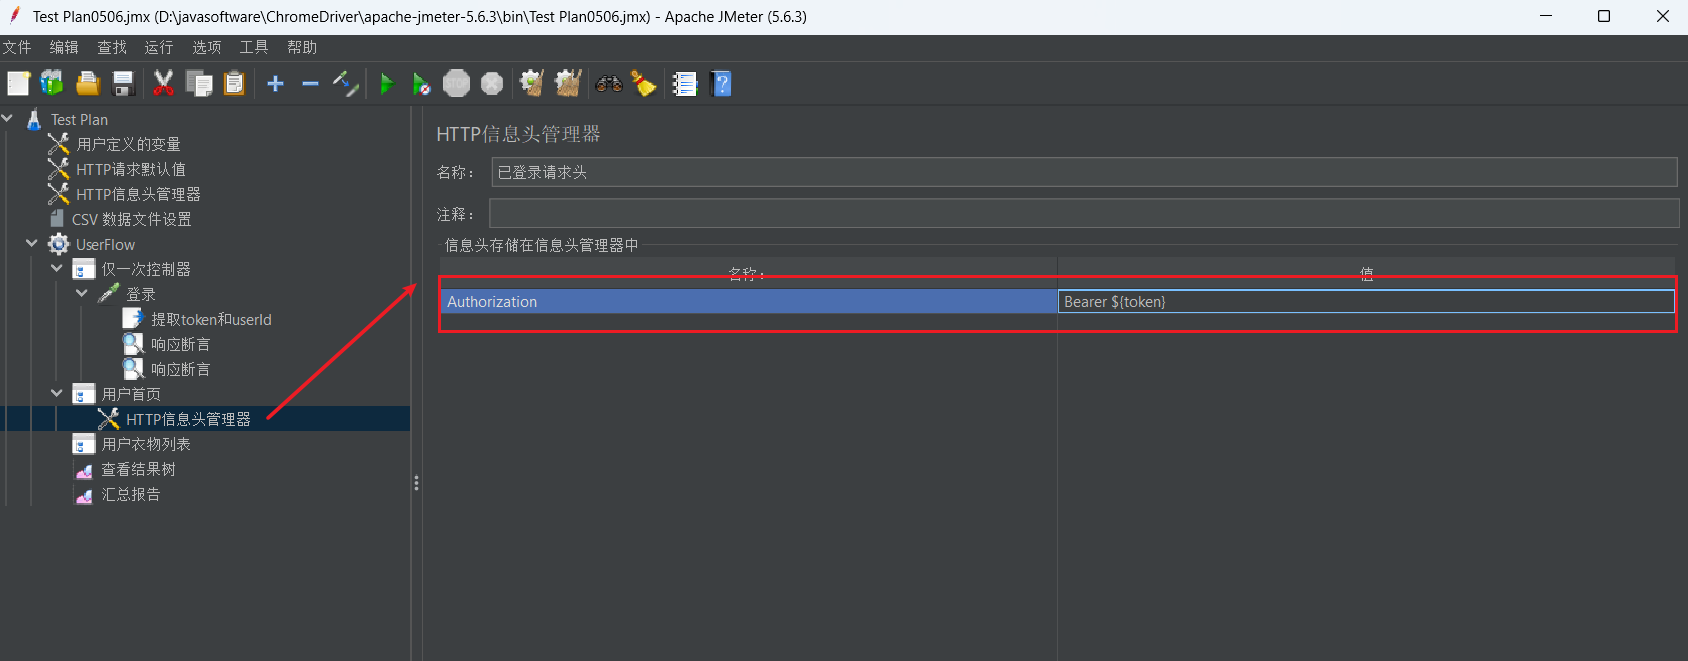Screen dimensions: 1688x661
Task: Select the first 响应断言 node
Action: tap(180, 345)
